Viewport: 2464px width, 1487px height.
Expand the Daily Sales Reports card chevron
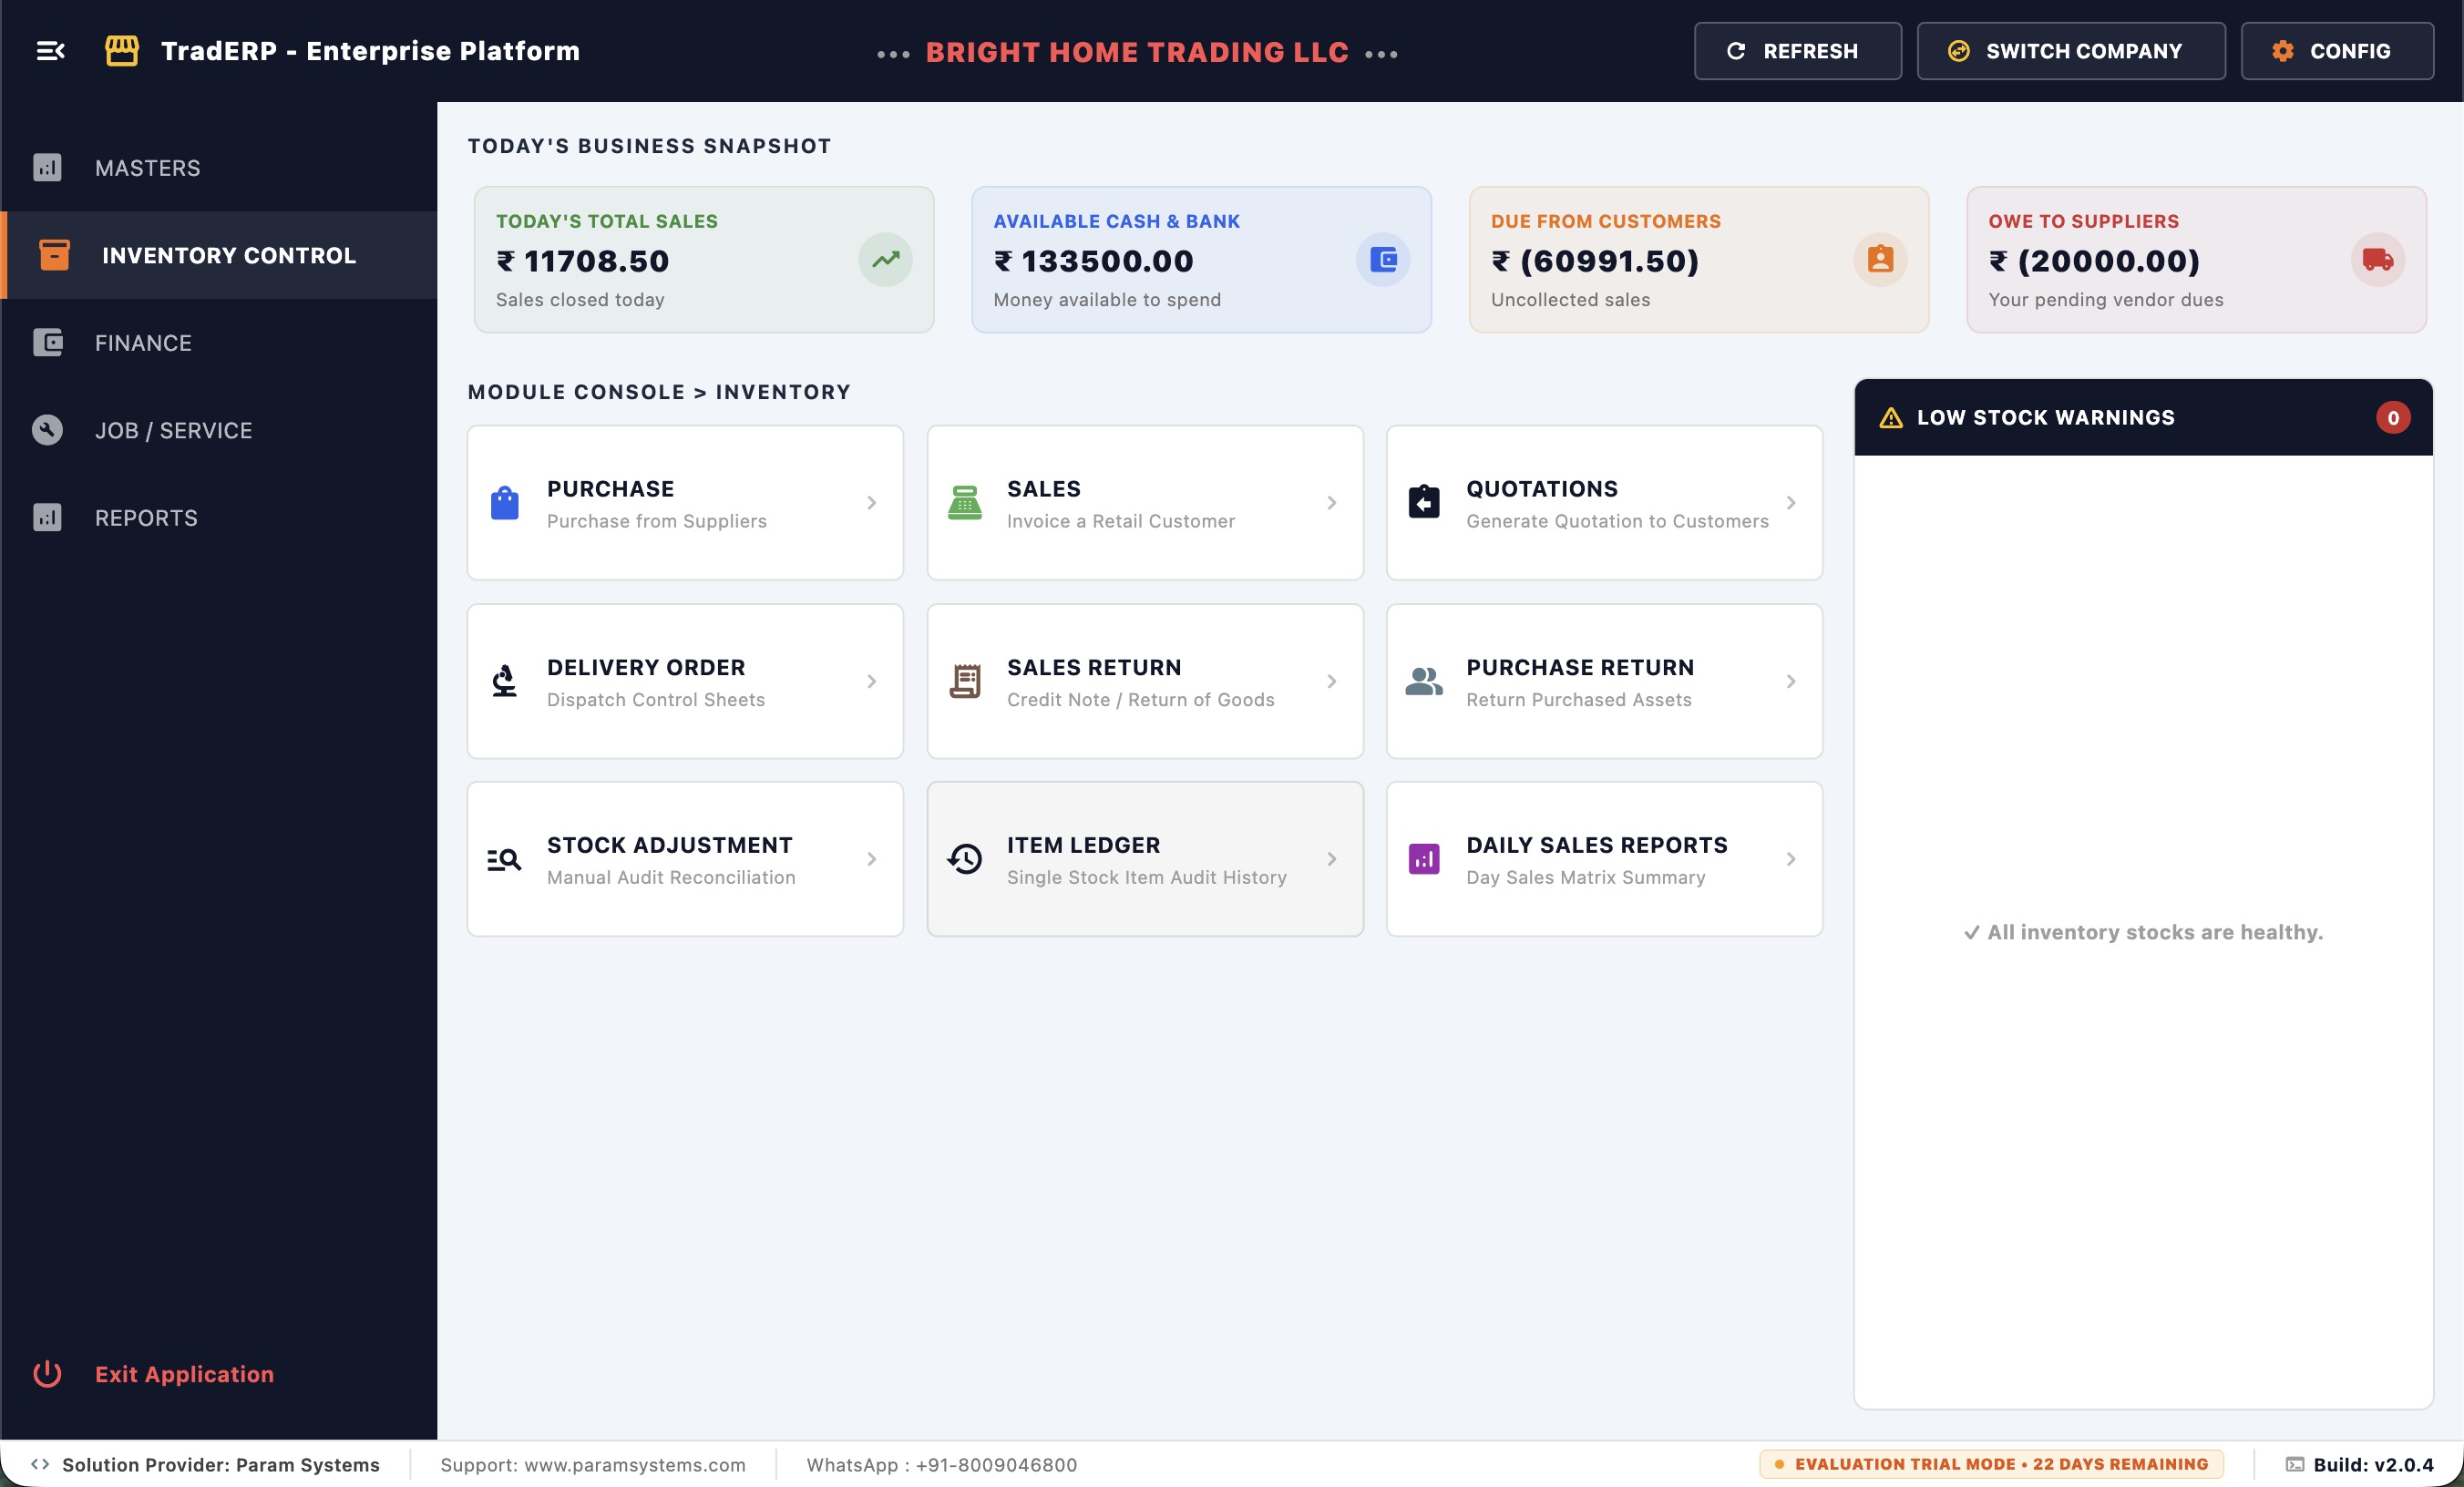click(1791, 859)
